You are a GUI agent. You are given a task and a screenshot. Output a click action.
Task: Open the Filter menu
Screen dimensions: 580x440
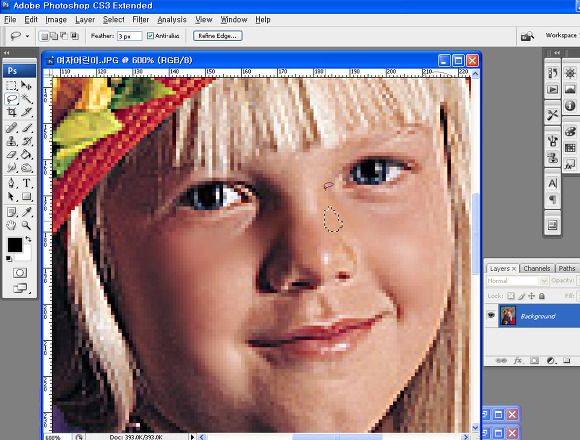pos(141,20)
